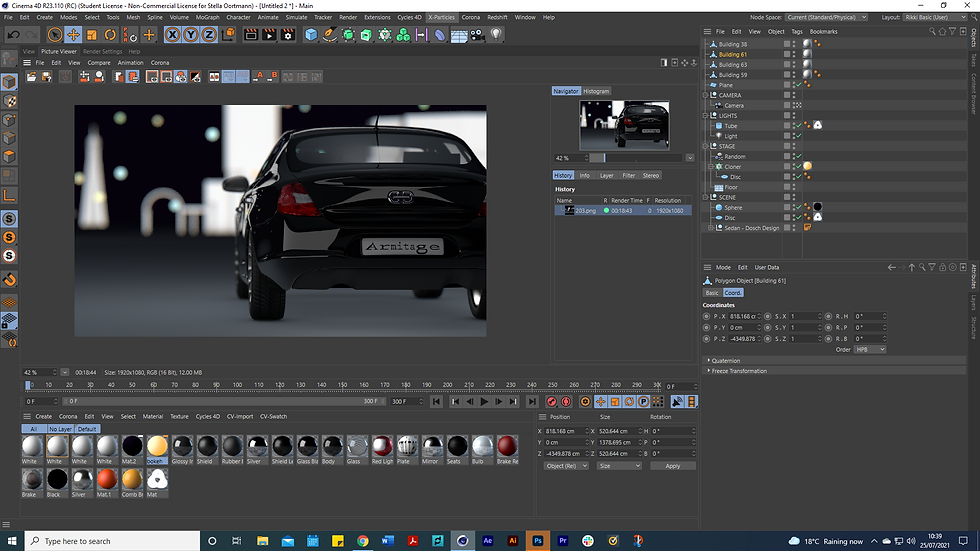The height and width of the screenshot is (551, 980).
Task: Select the bokeh material swatch
Action: pyautogui.click(x=157, y=450)
